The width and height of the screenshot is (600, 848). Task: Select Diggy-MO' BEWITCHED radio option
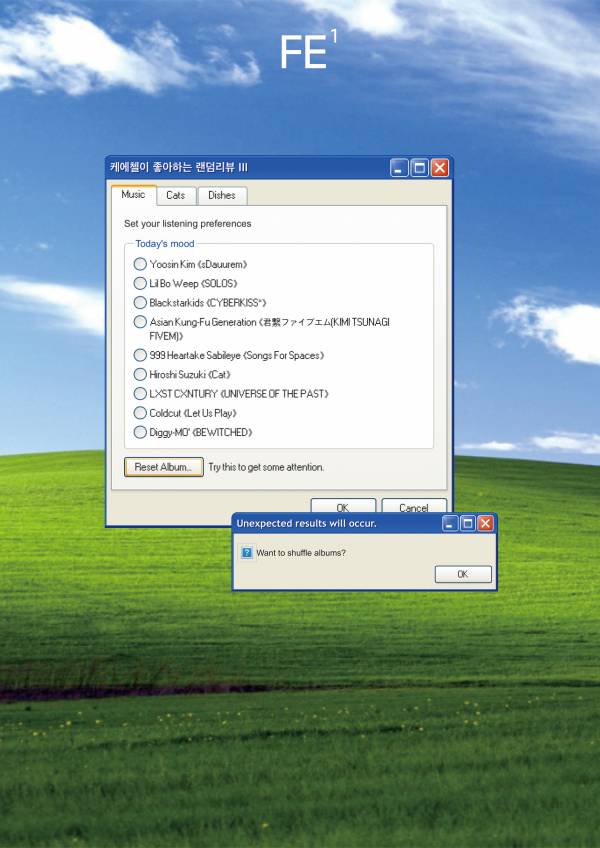(140, 432)
